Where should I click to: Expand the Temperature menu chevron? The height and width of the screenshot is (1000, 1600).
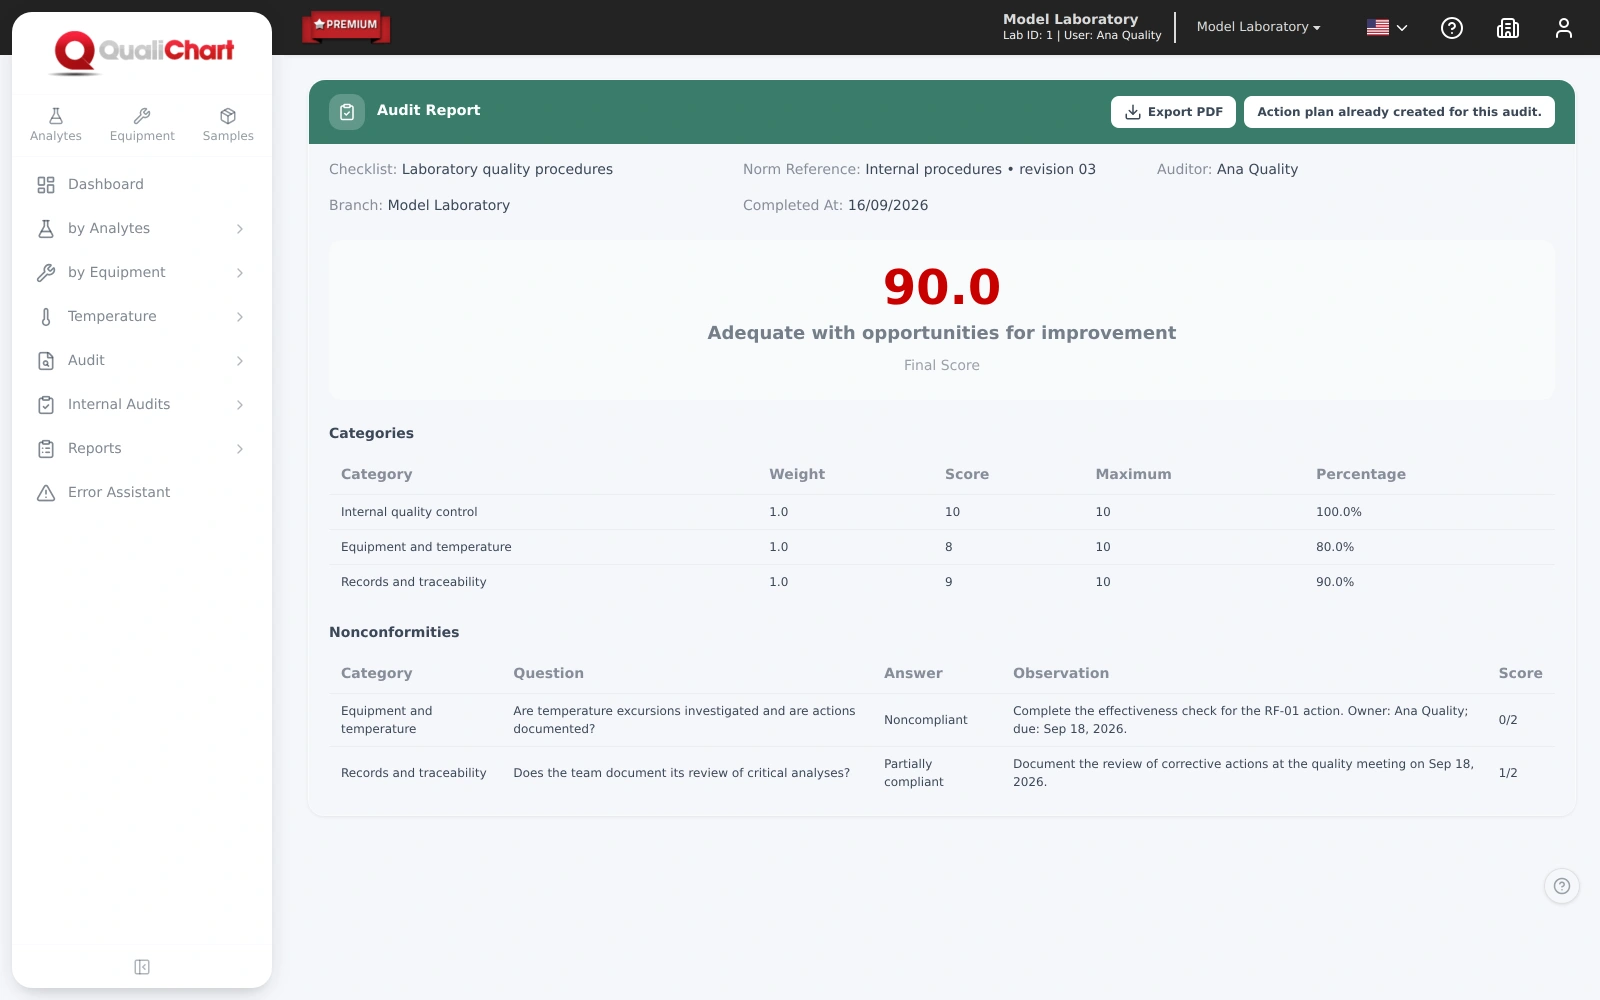tap(240, 317)
